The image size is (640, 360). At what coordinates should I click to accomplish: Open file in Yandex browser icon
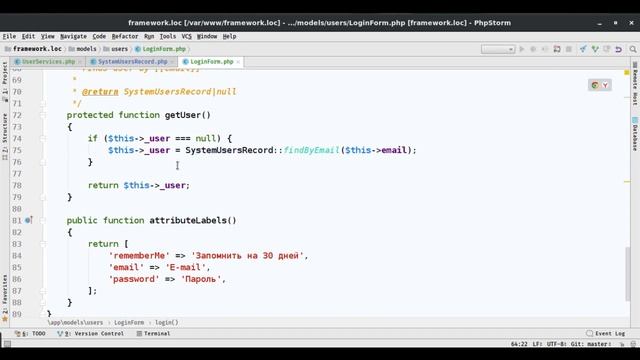pyautogui.click(x=605, y=85)
